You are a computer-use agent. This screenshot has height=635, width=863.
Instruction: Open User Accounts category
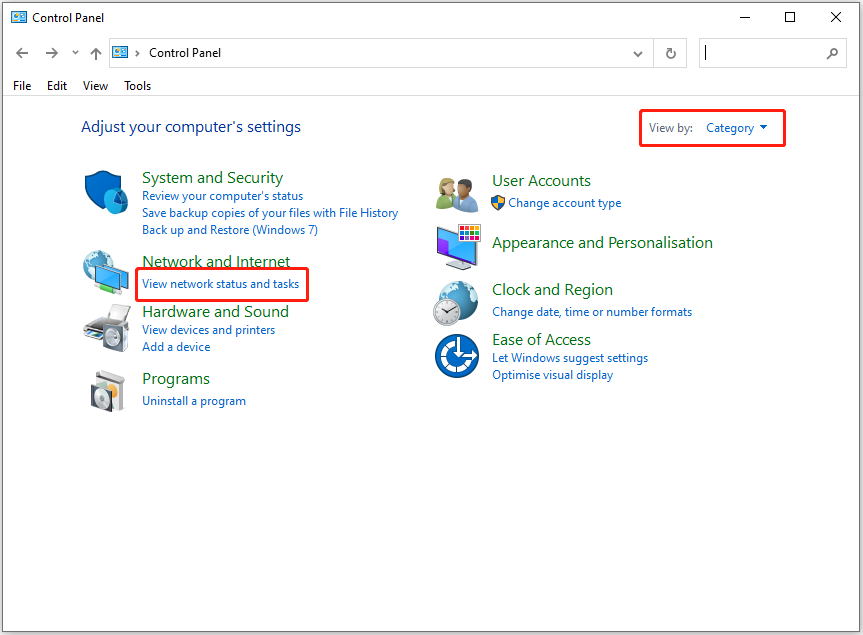541,180
